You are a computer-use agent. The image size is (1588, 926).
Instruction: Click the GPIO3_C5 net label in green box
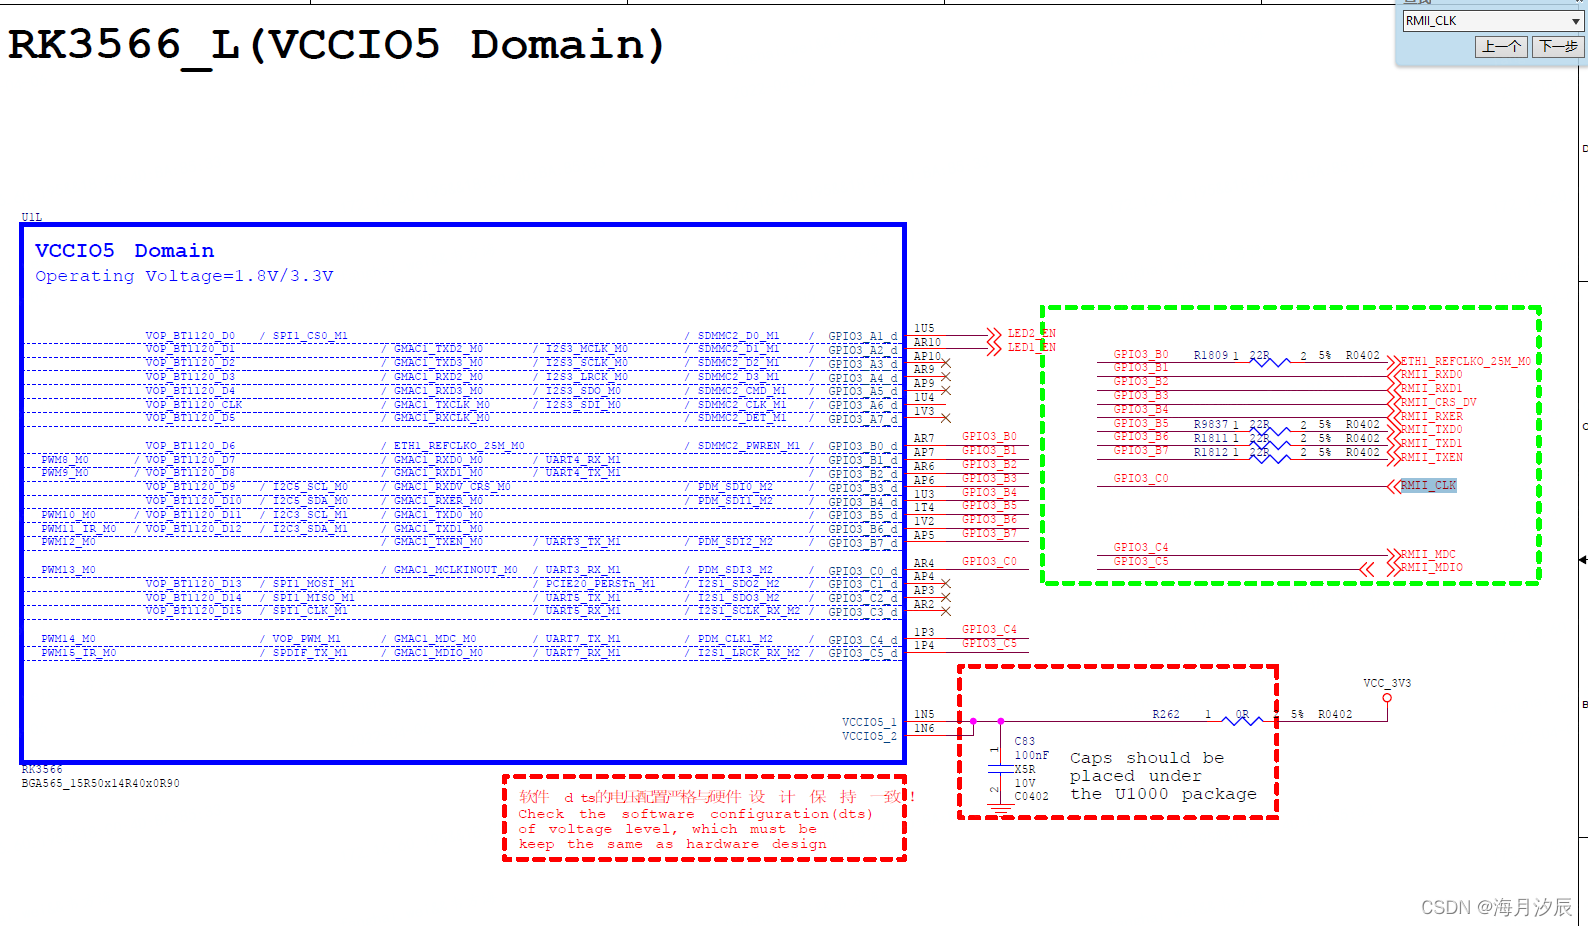(x=1141, y=561)
